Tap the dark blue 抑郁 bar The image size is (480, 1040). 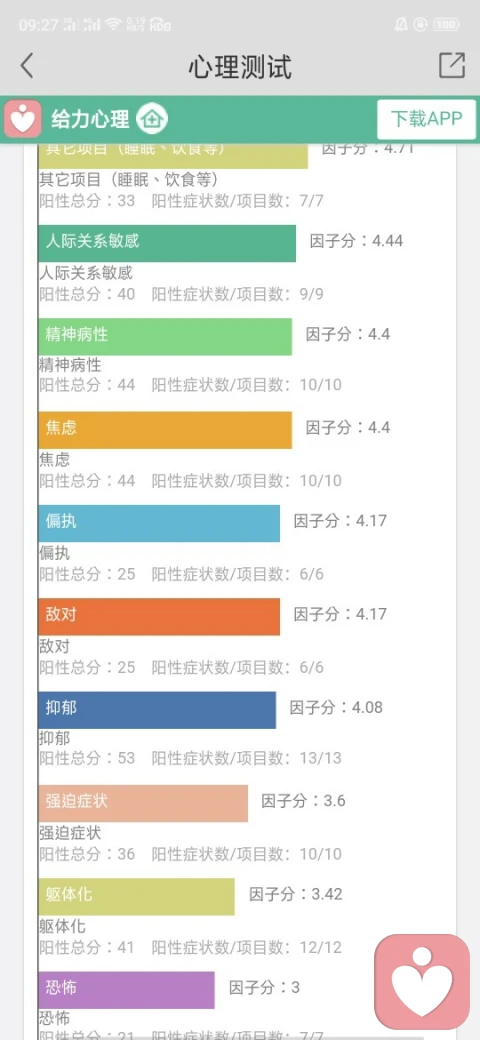157,710
